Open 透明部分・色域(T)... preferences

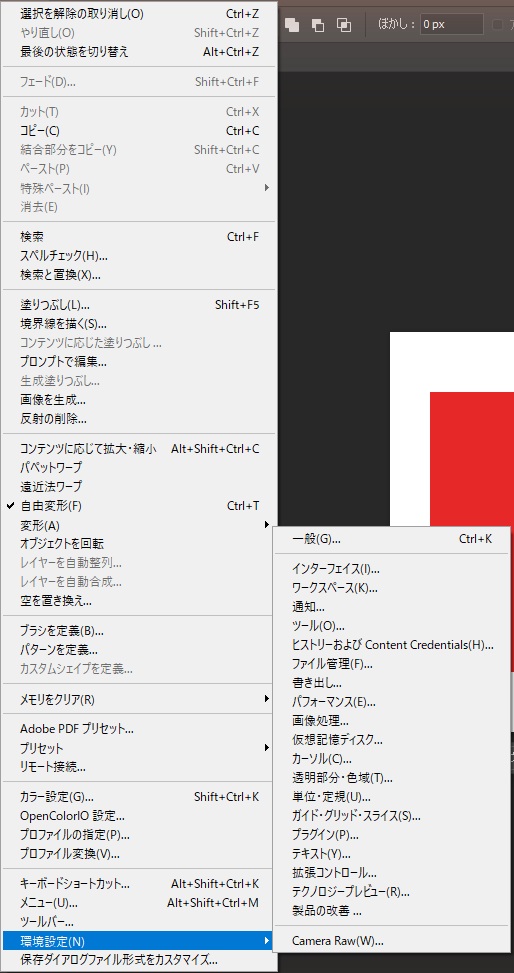click(x=392, y=778)
